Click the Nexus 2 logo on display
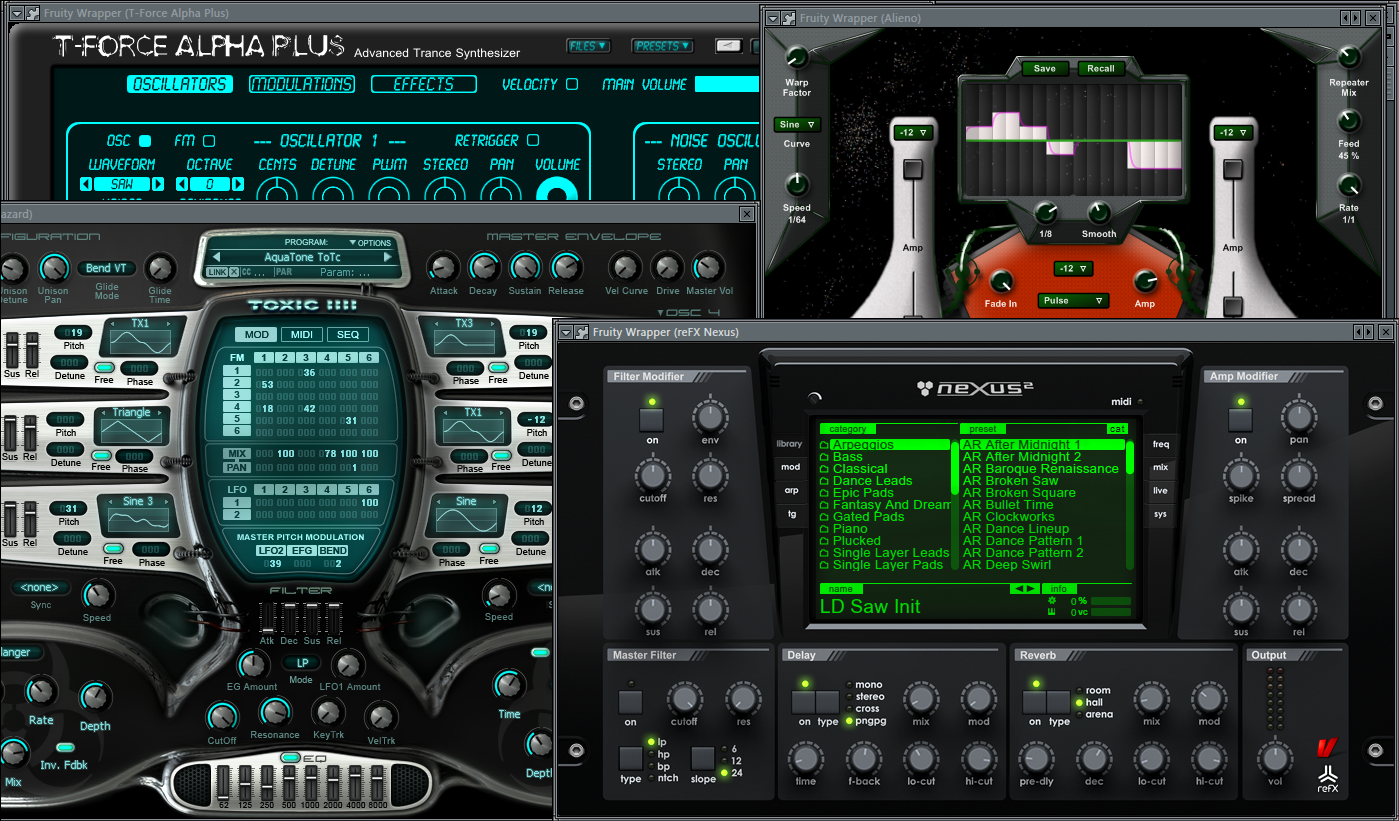Screen dimensions: 1399x821 [x=975, y=388]
